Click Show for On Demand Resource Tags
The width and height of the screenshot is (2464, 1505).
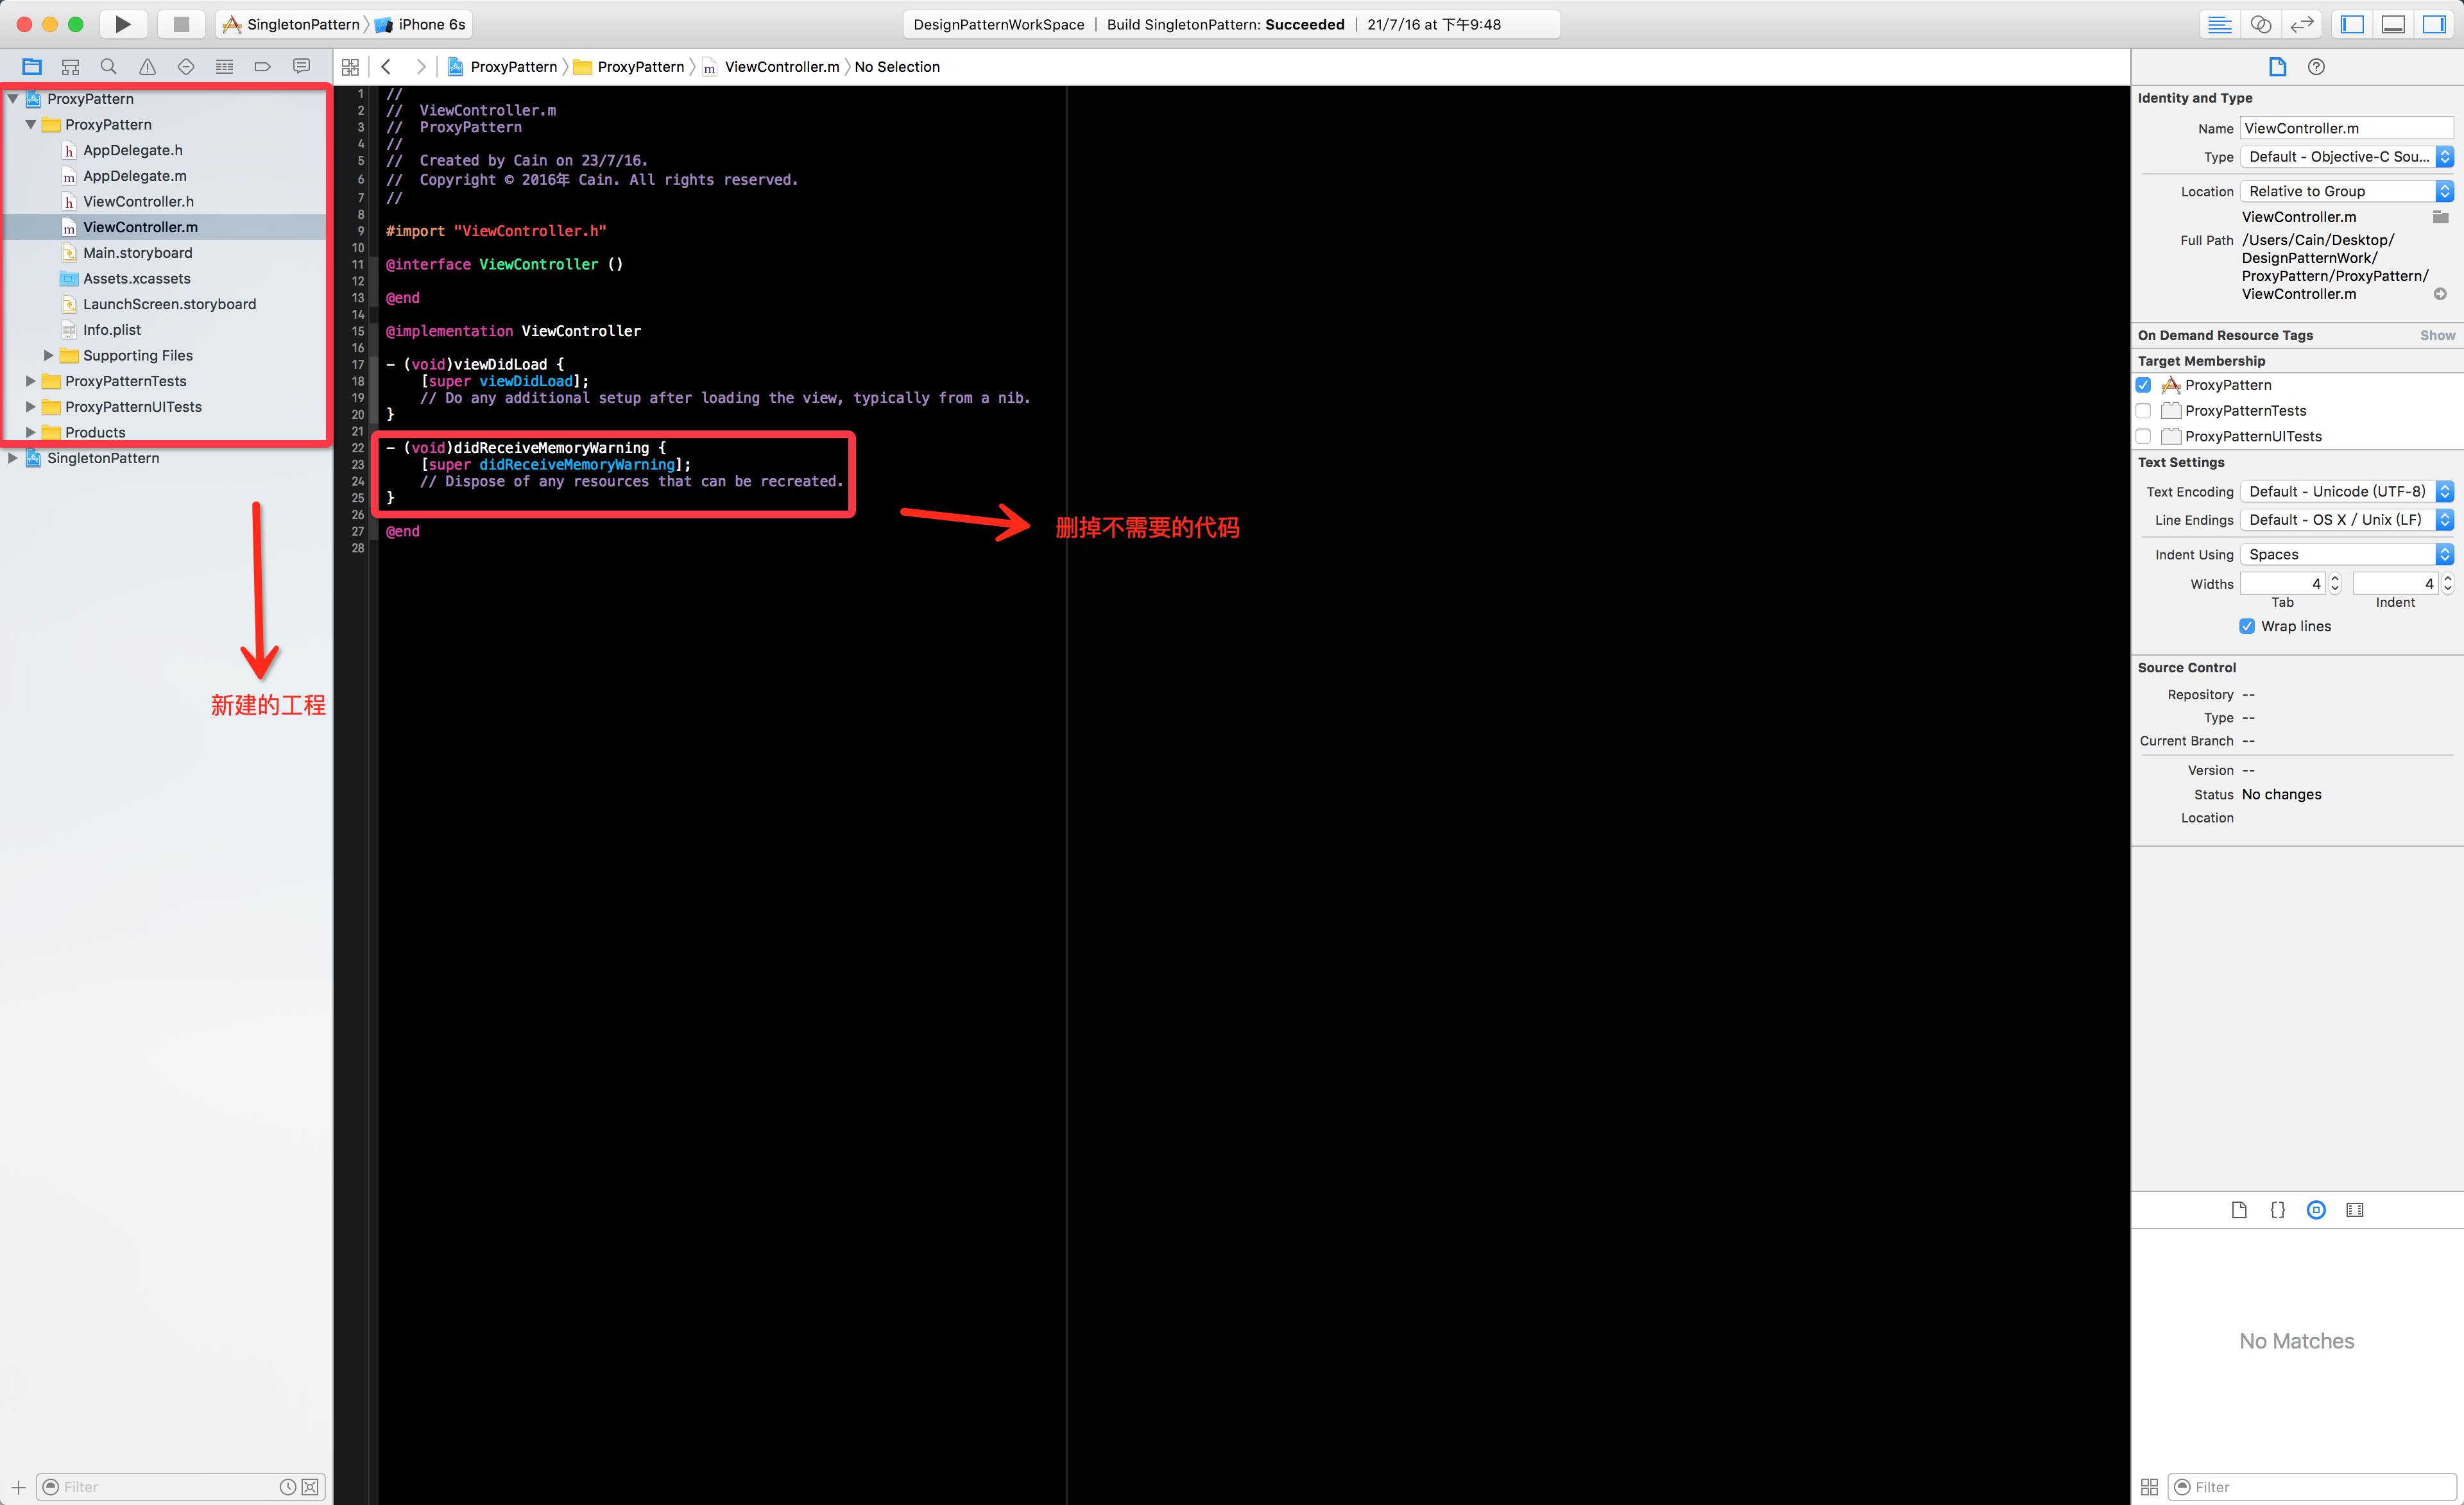2436,335
